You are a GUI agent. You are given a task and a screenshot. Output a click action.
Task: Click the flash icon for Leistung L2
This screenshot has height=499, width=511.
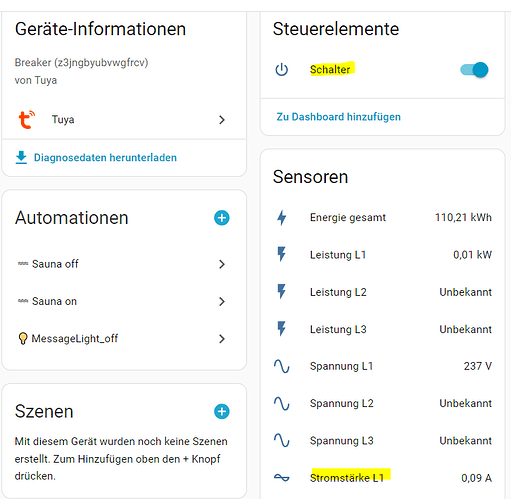point(282,292)
